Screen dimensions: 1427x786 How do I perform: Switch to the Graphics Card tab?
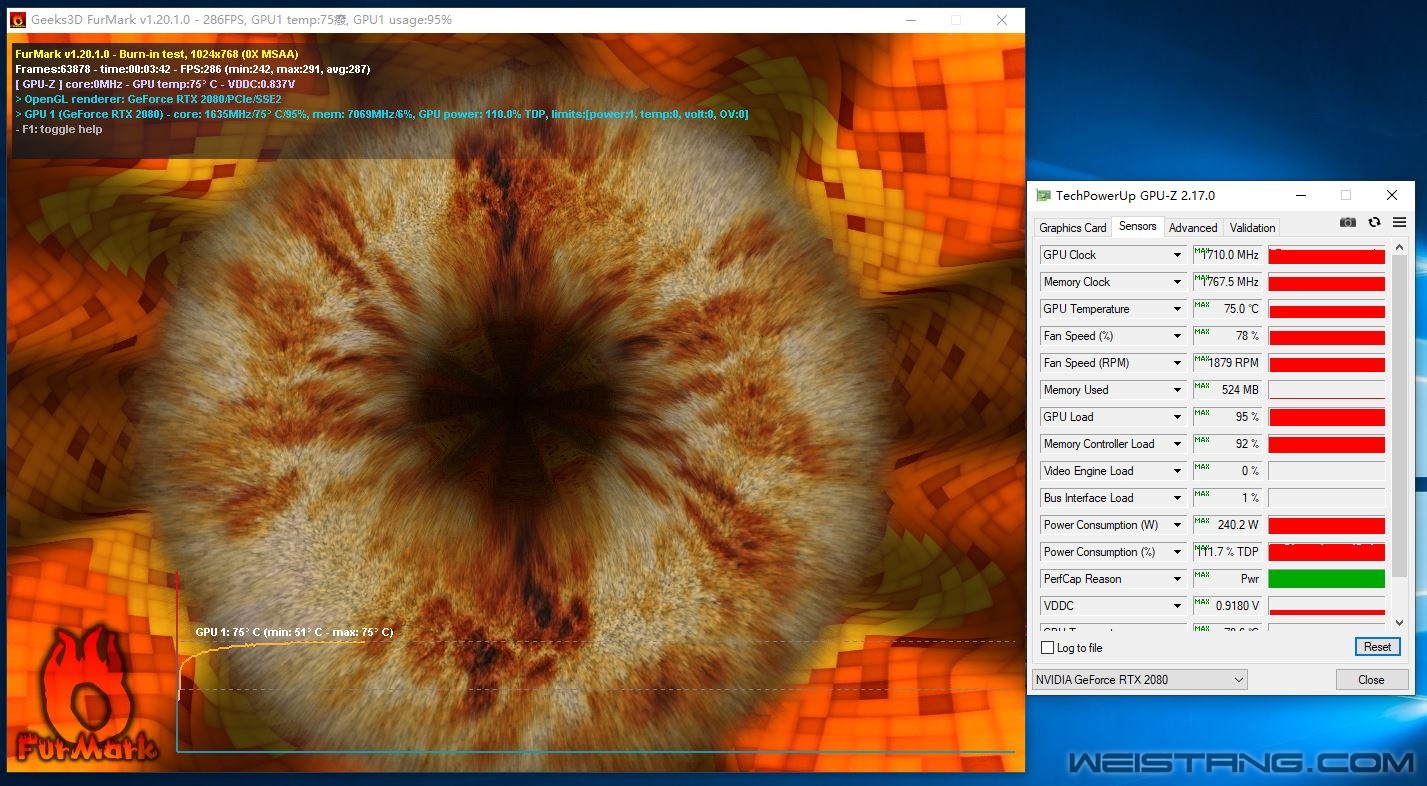coord(1072,228)
